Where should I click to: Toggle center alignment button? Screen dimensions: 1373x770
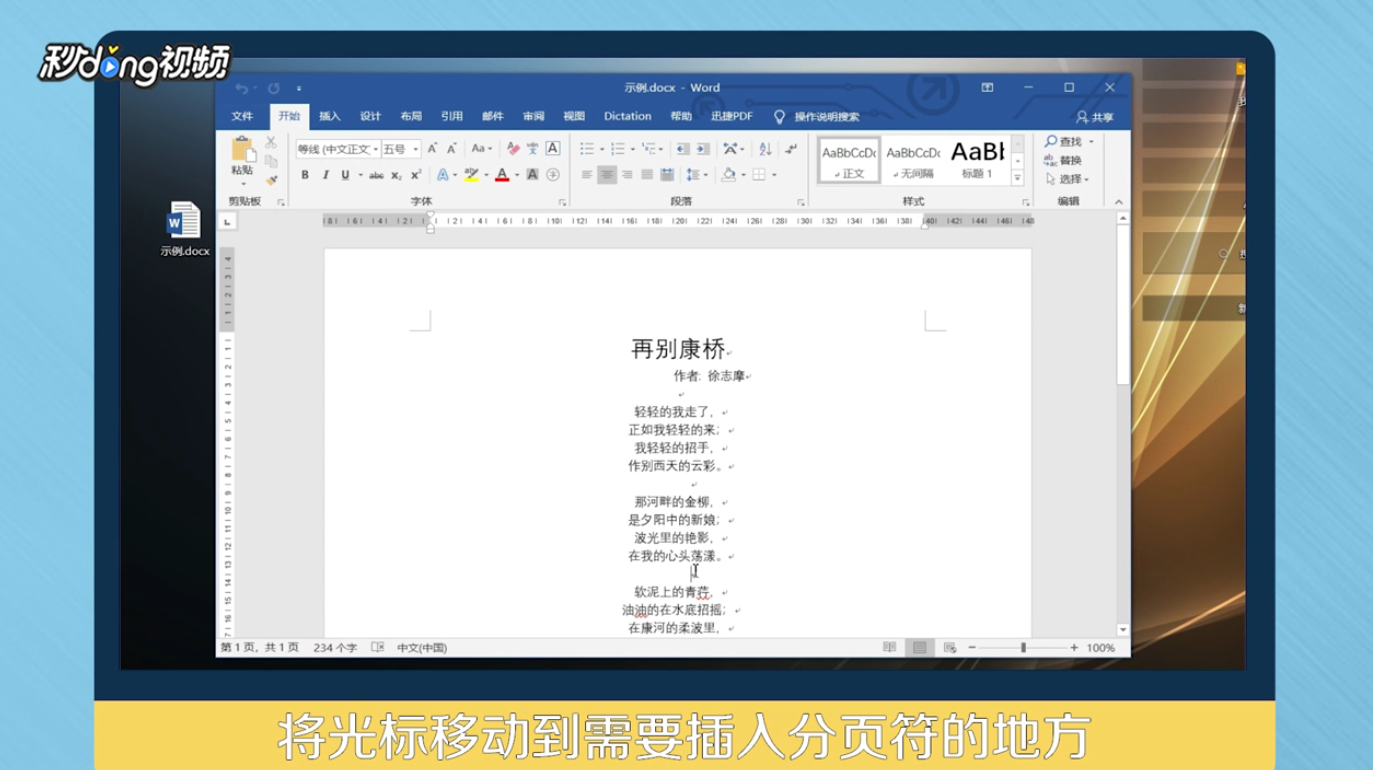pos(607,175)
